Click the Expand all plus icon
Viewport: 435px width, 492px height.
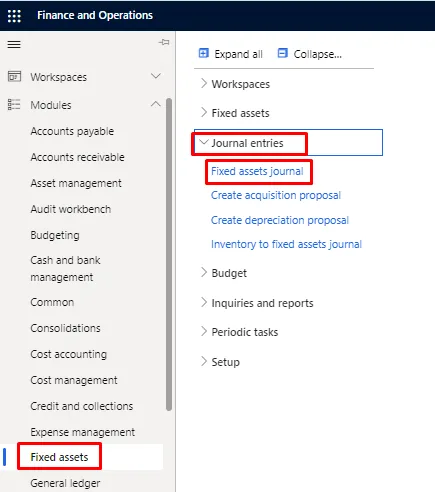click(204, 53)
